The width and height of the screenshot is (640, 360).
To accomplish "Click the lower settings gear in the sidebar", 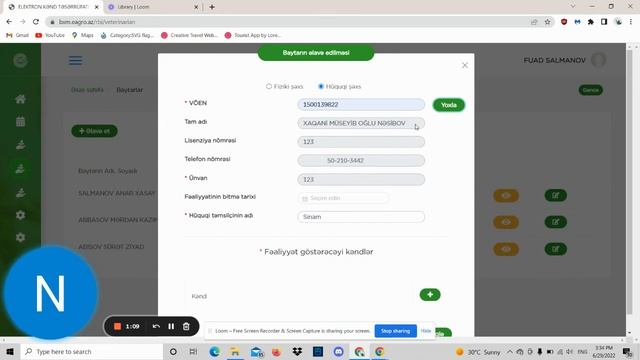I will (20, 237).
